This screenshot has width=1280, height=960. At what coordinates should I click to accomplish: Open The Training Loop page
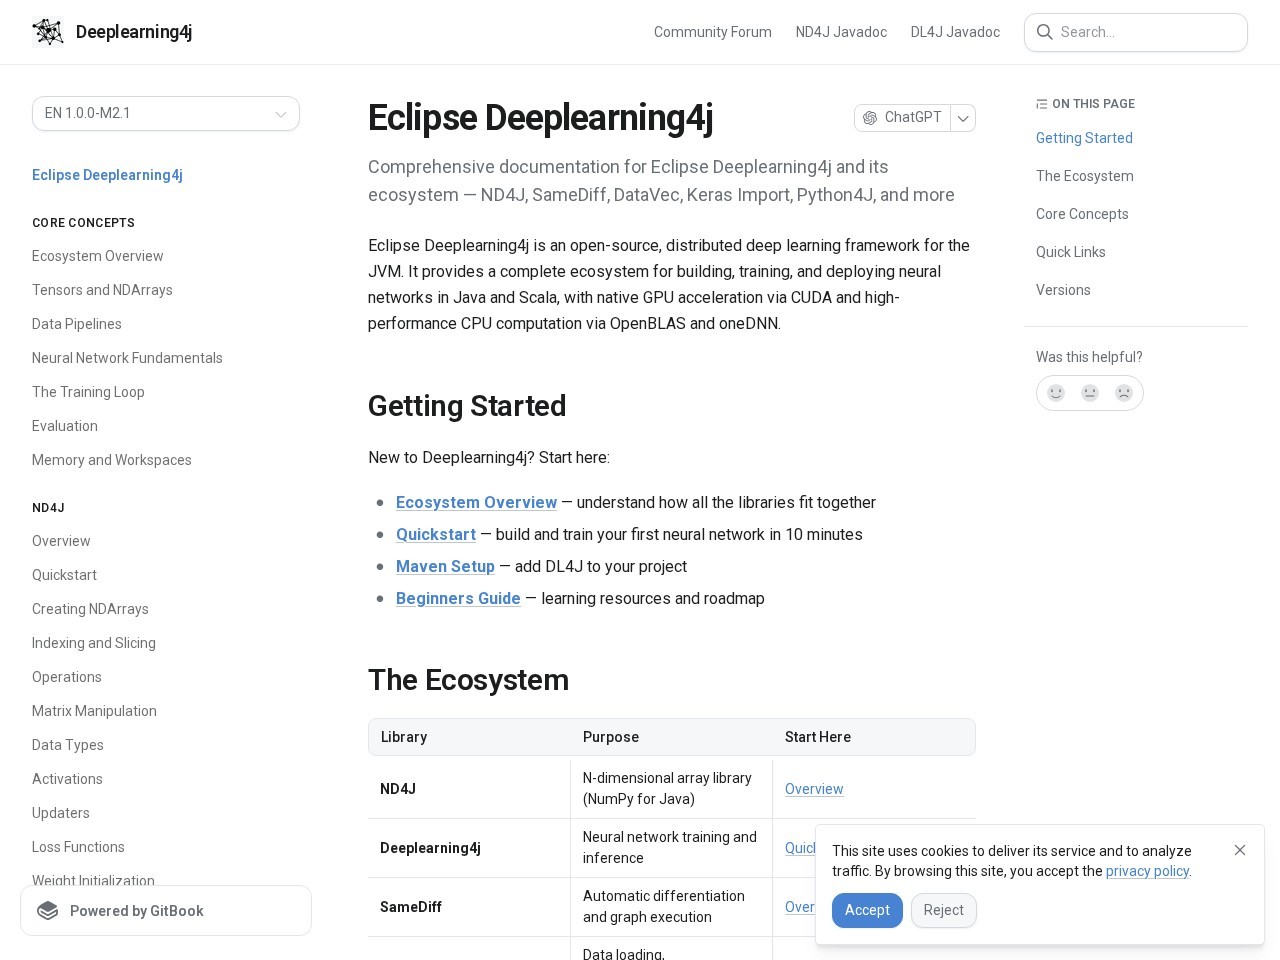88,392
